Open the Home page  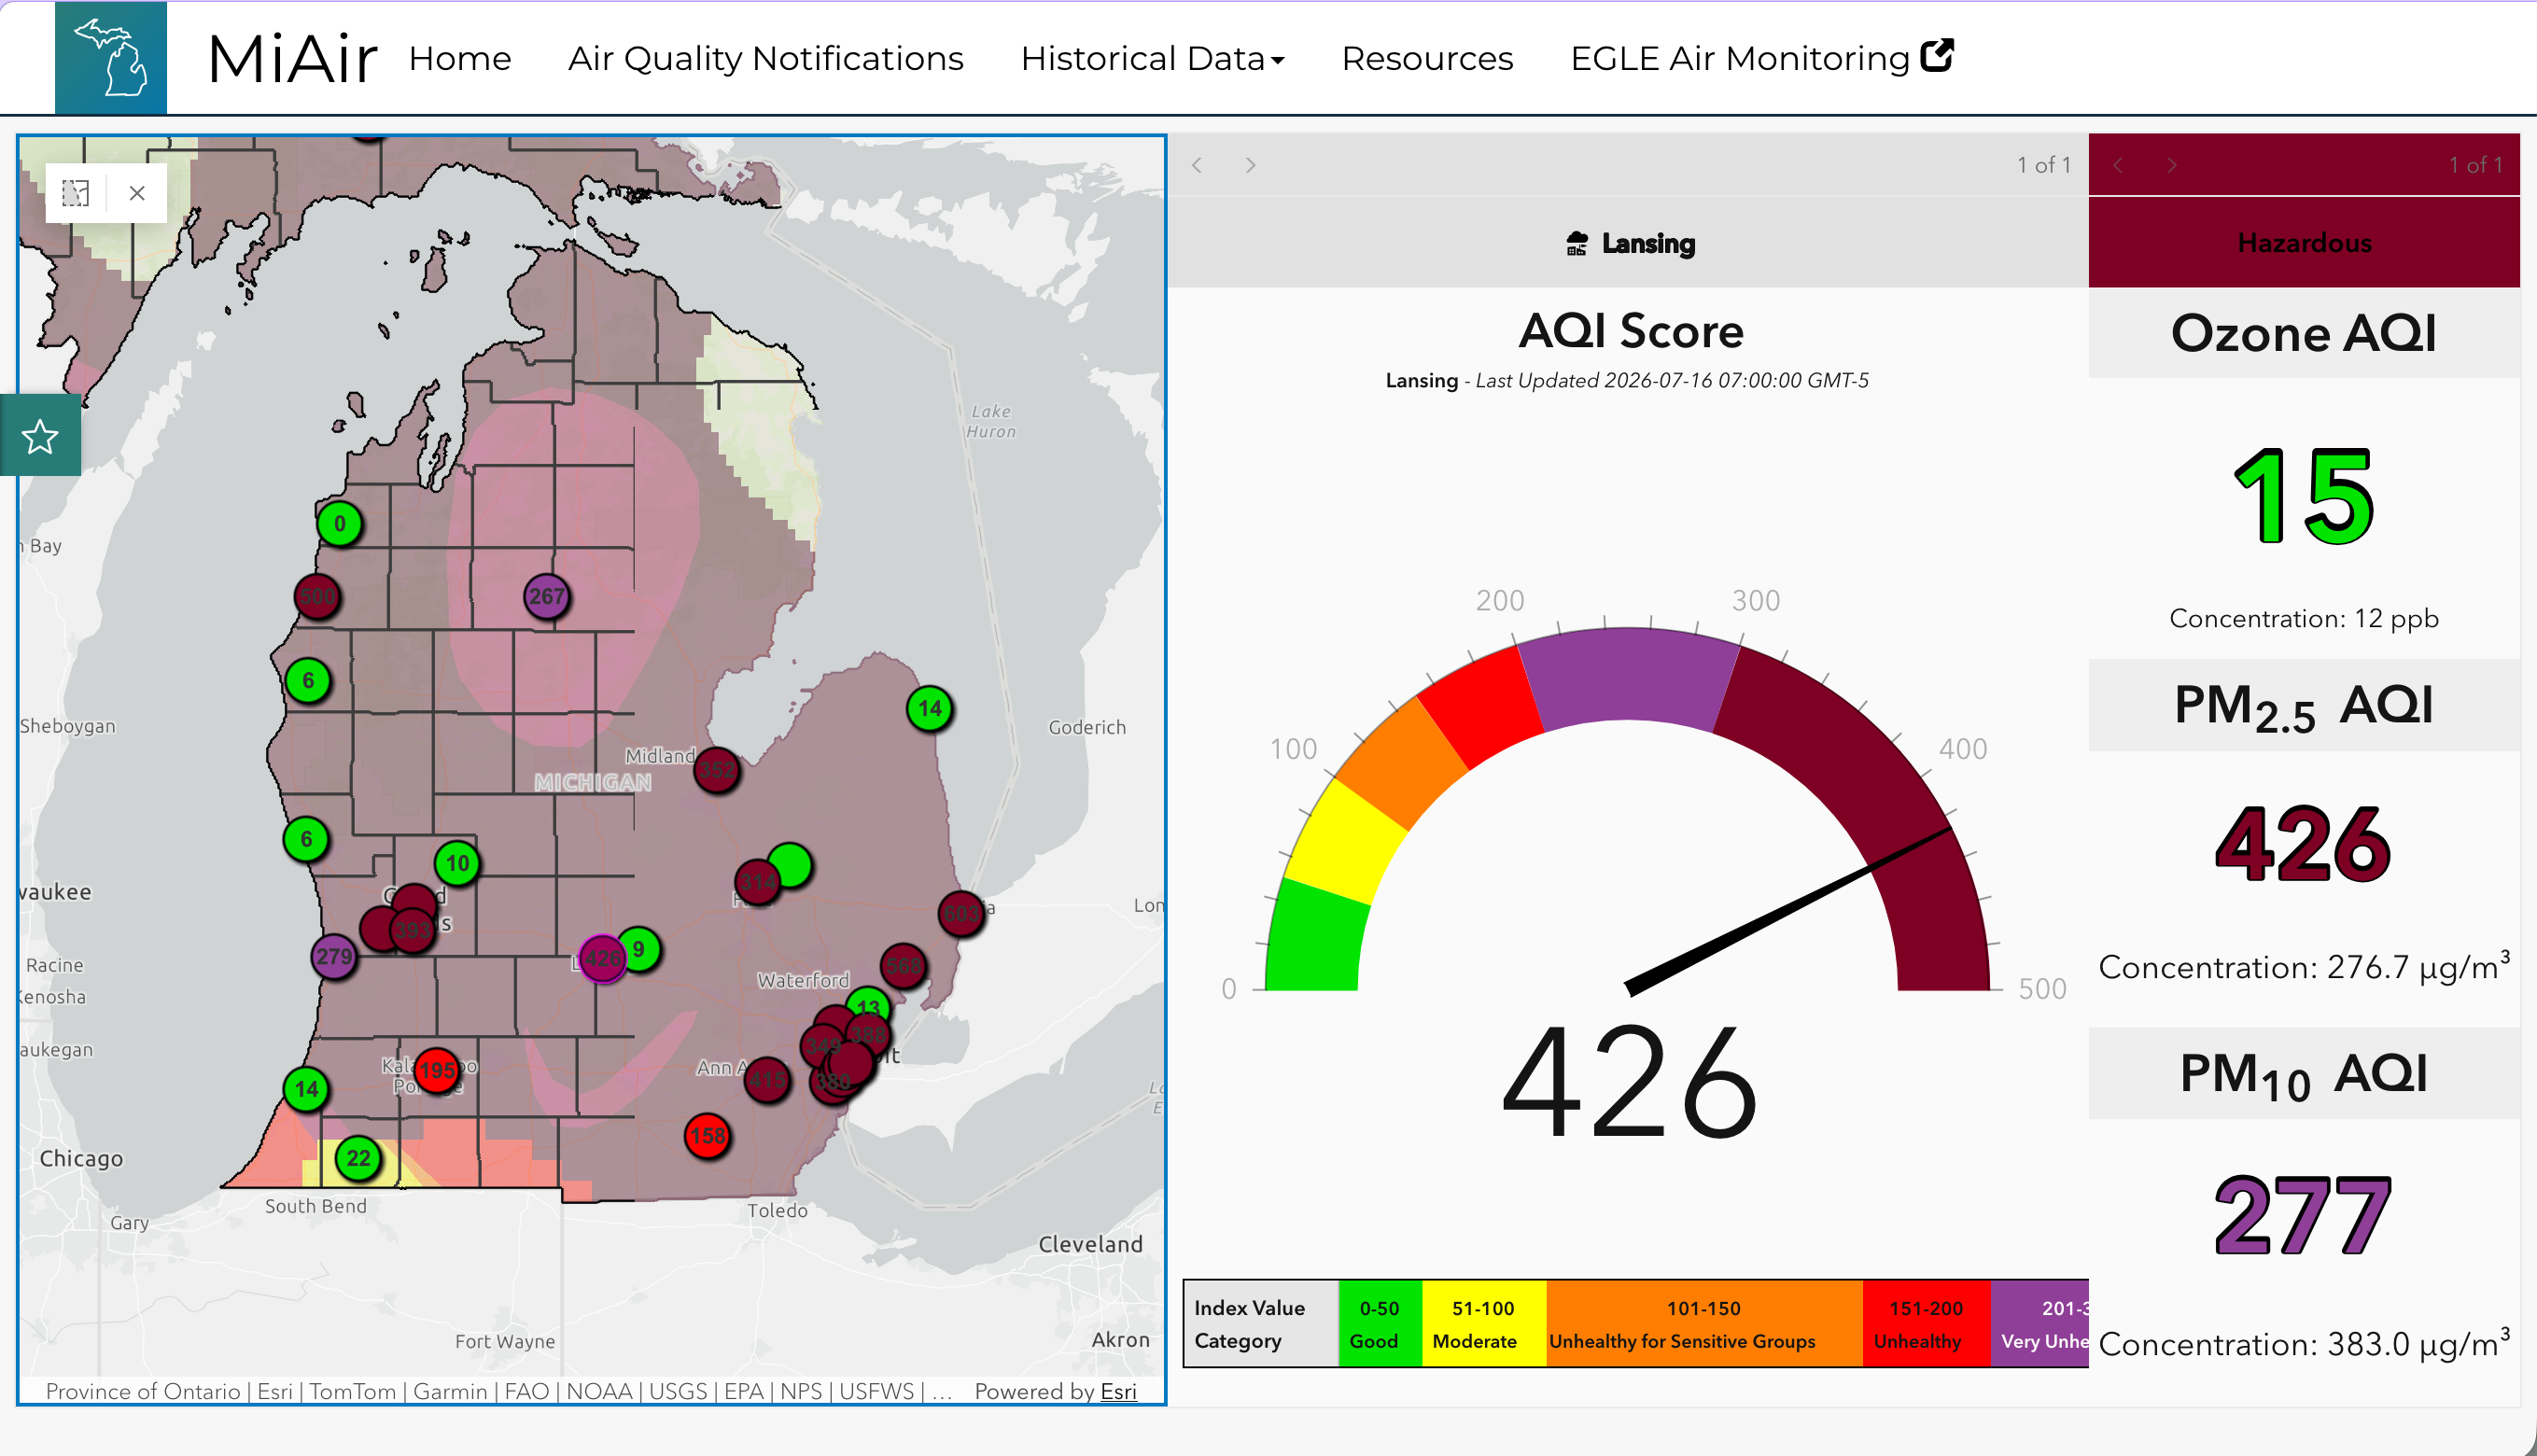point(460,59)
